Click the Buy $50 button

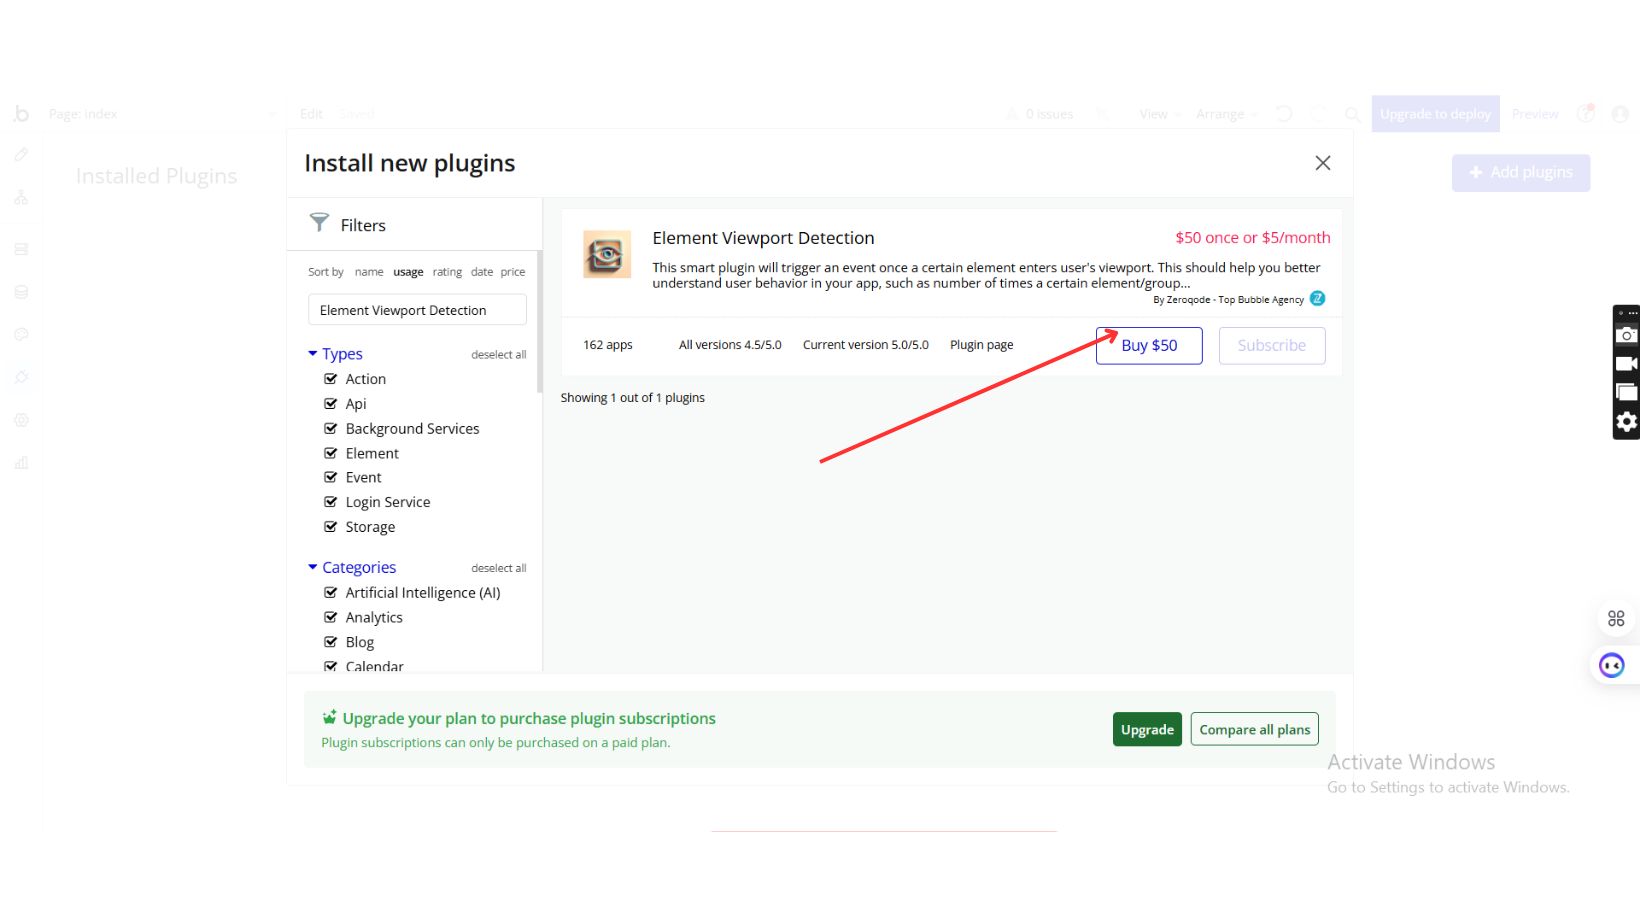point(1149,345)
